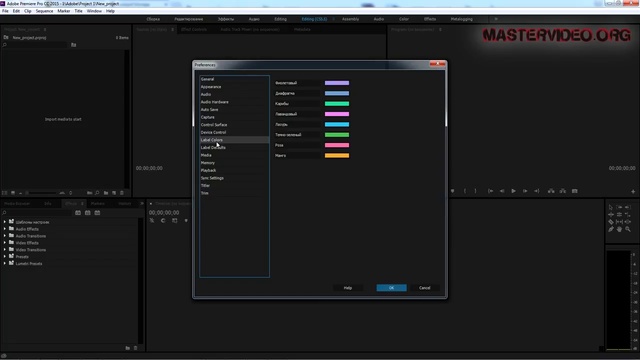Click Step Forward one frame in Program monitor

pos(525,191)
